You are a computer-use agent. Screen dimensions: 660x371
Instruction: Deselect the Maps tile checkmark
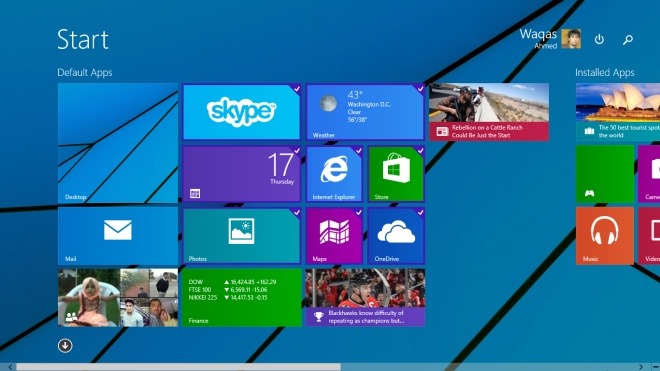(x=358, y=213)
